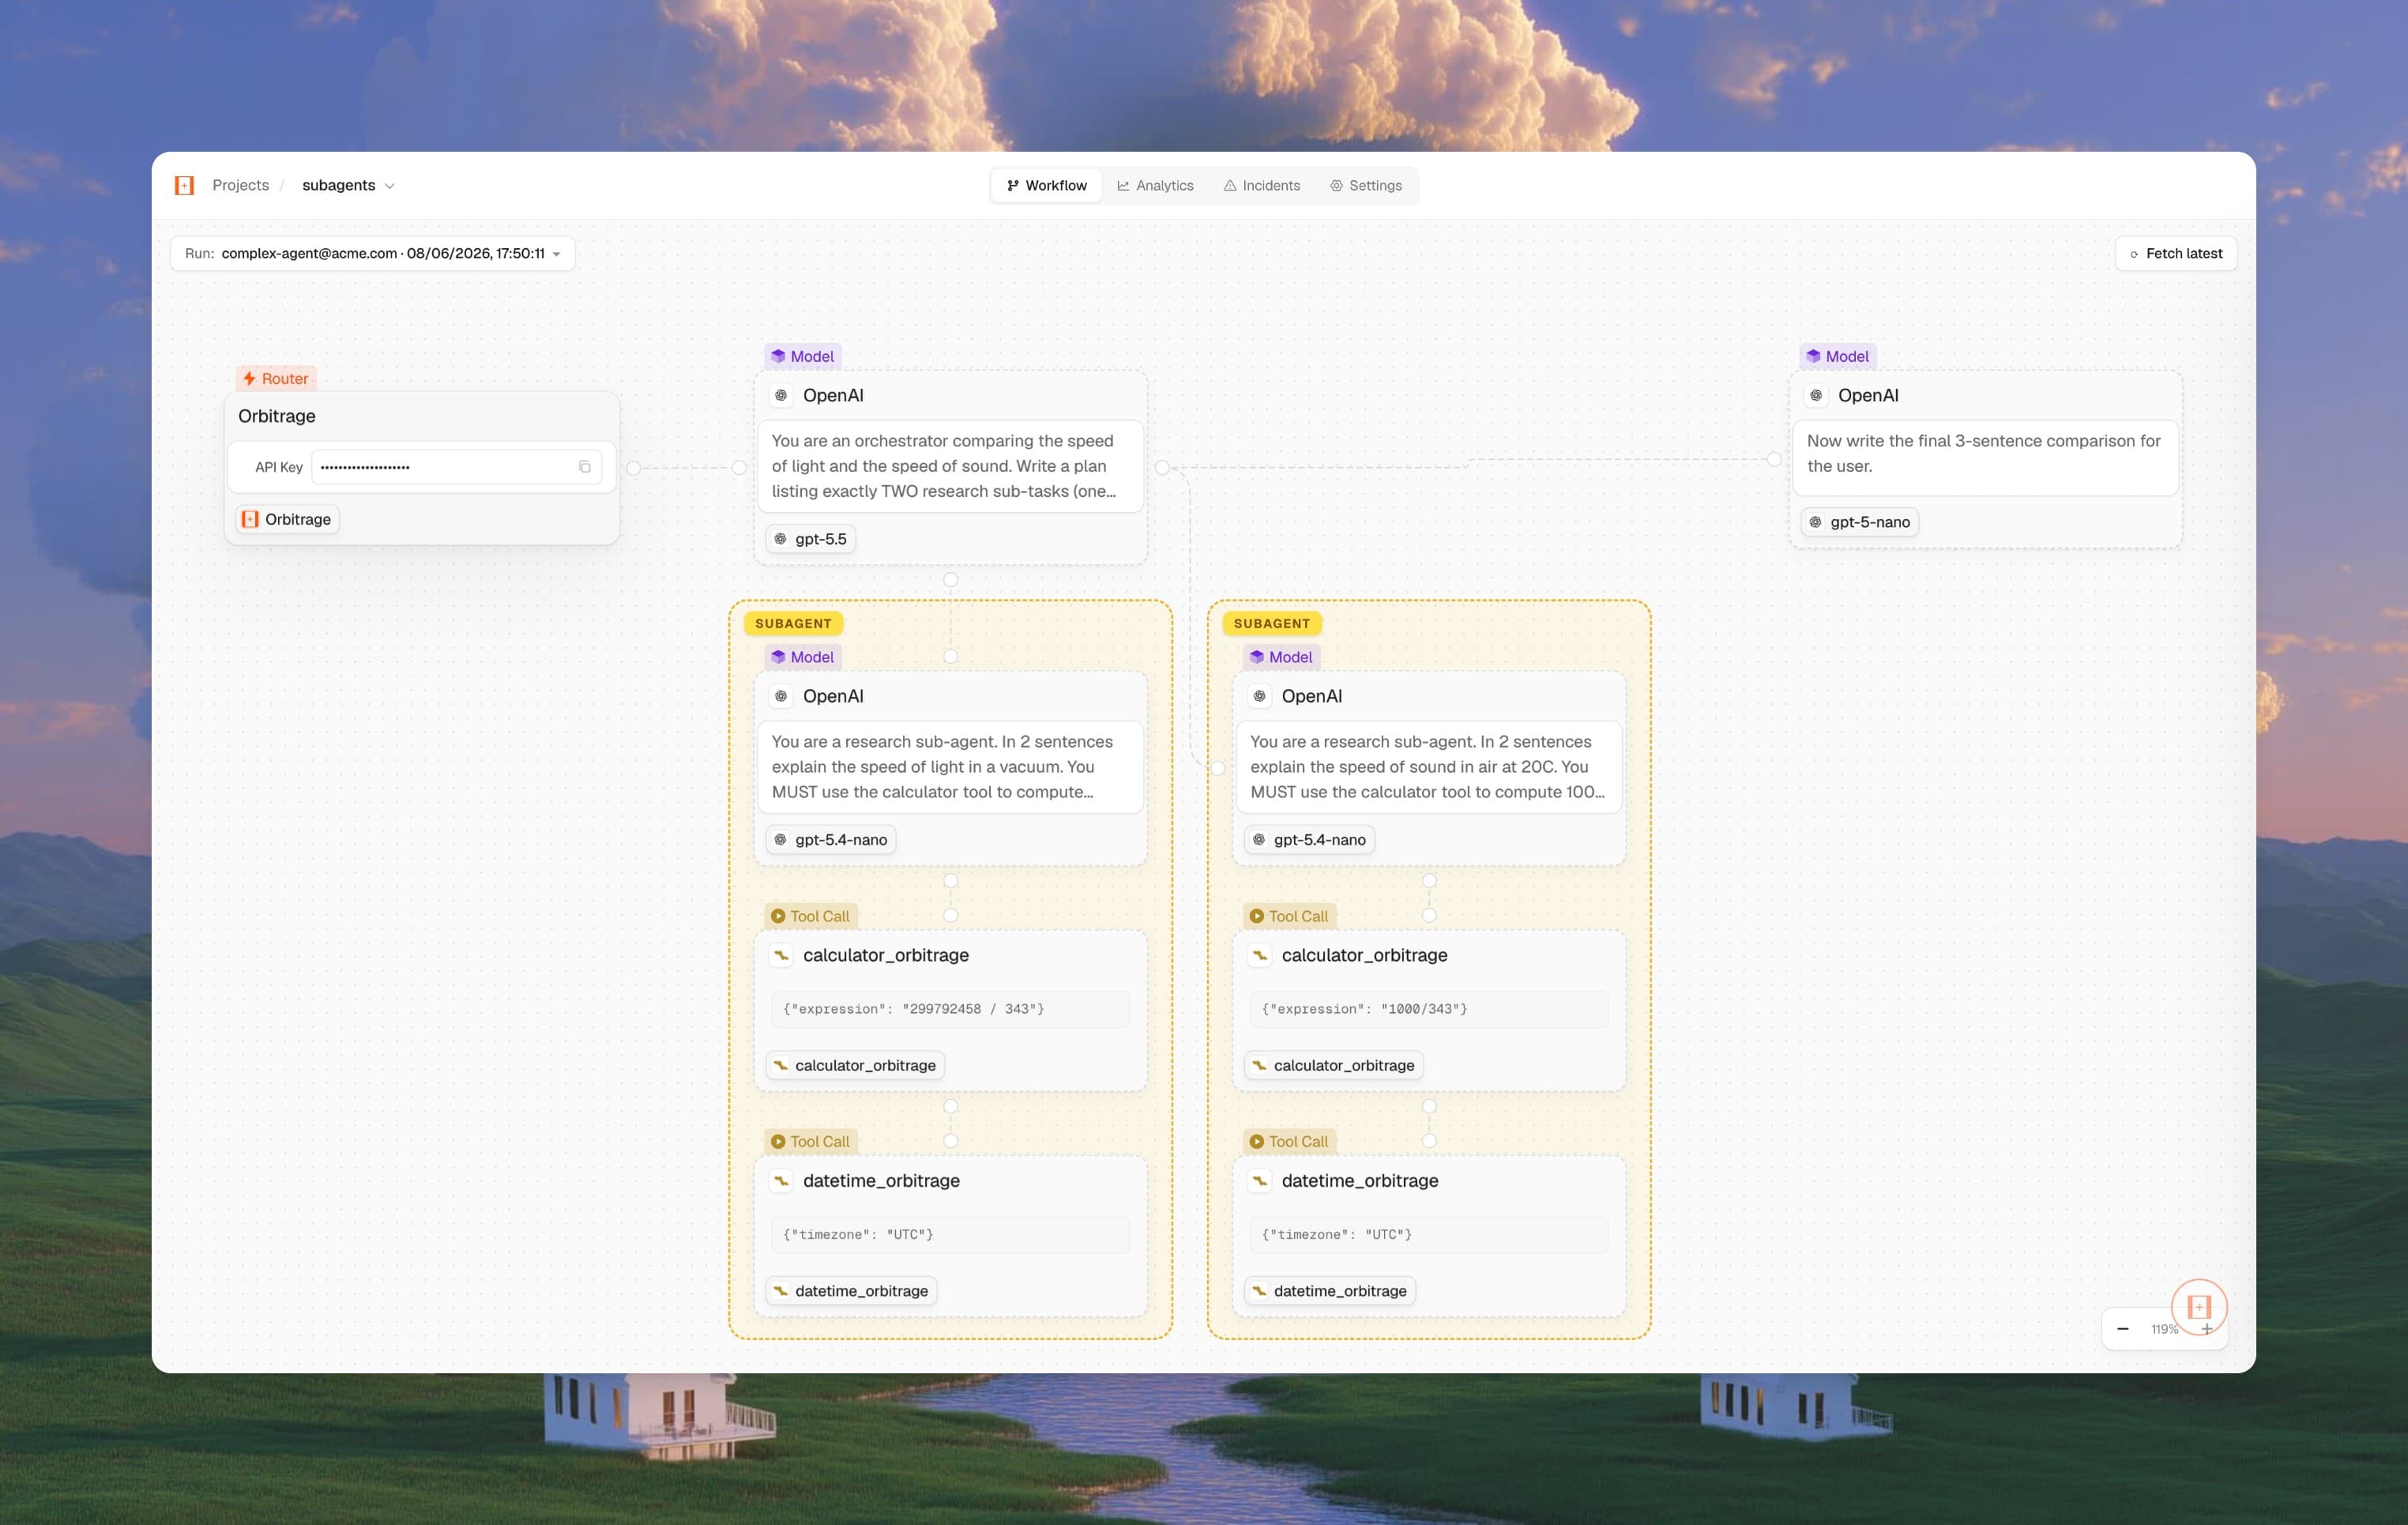
Task: Click the Fetch latest button
Action: pos(2176,253)
